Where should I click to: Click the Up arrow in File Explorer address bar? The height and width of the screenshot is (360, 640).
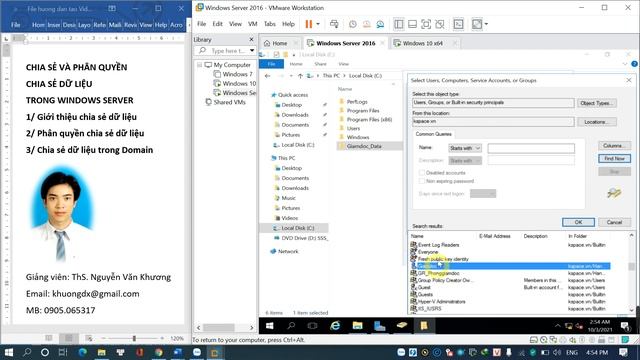pos(300,76)
